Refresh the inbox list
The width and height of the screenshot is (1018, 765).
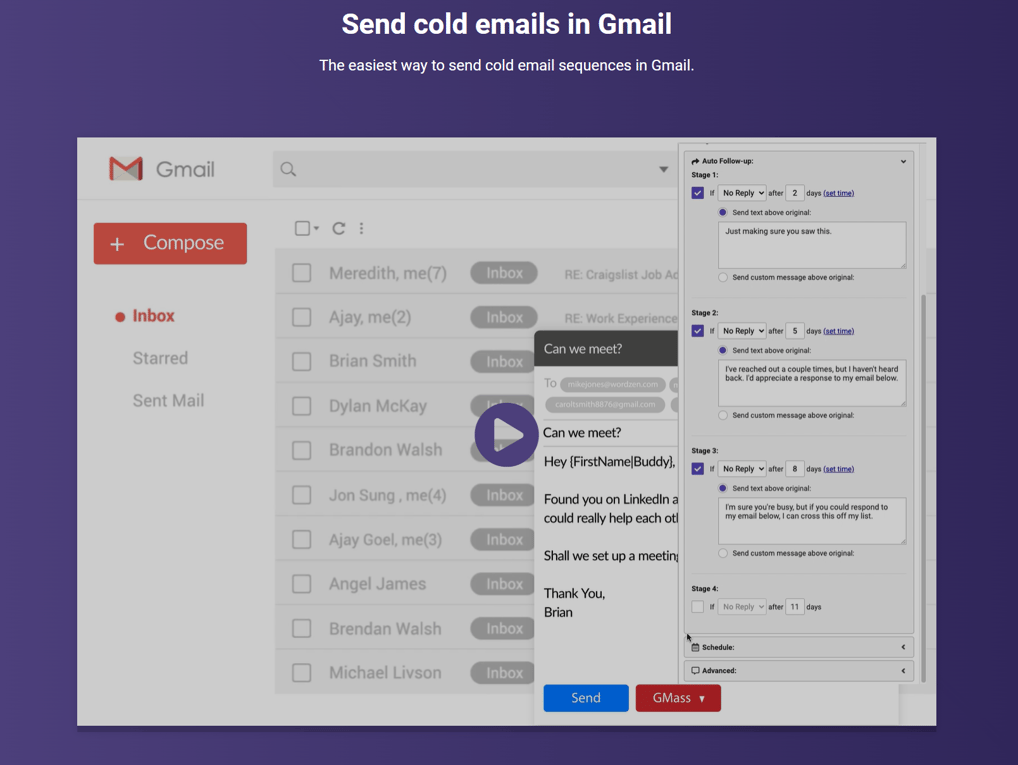tap(338, 229)
